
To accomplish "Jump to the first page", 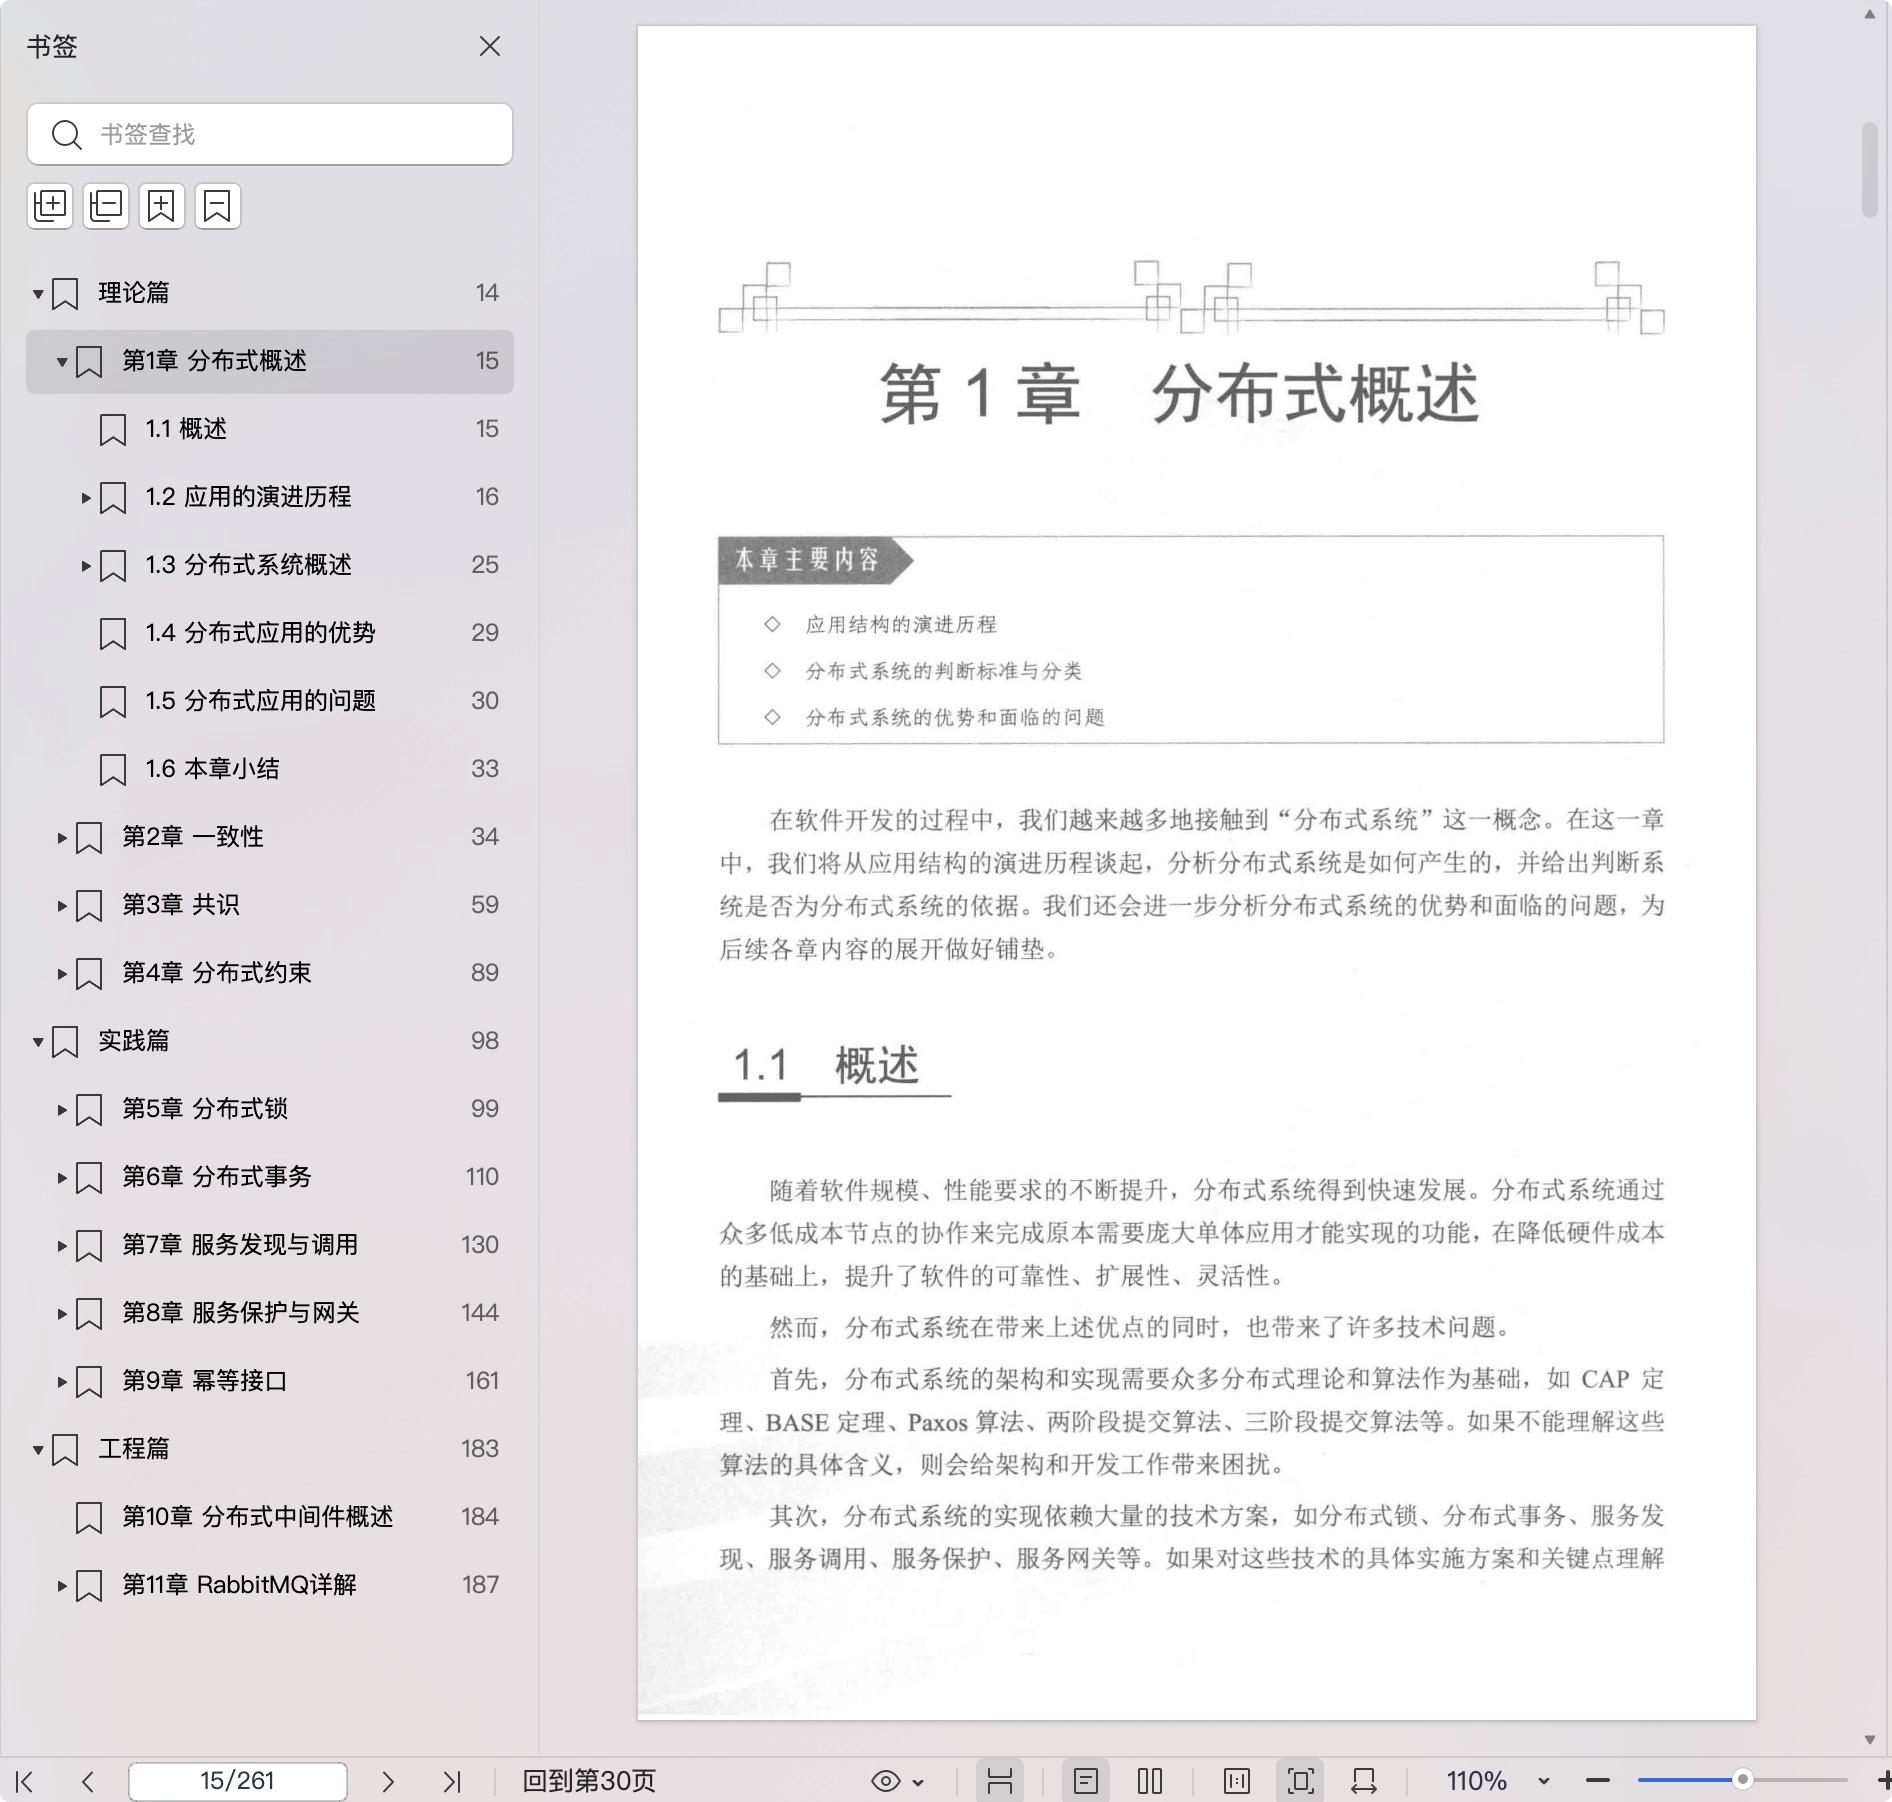I will [x=25, y=1781].
